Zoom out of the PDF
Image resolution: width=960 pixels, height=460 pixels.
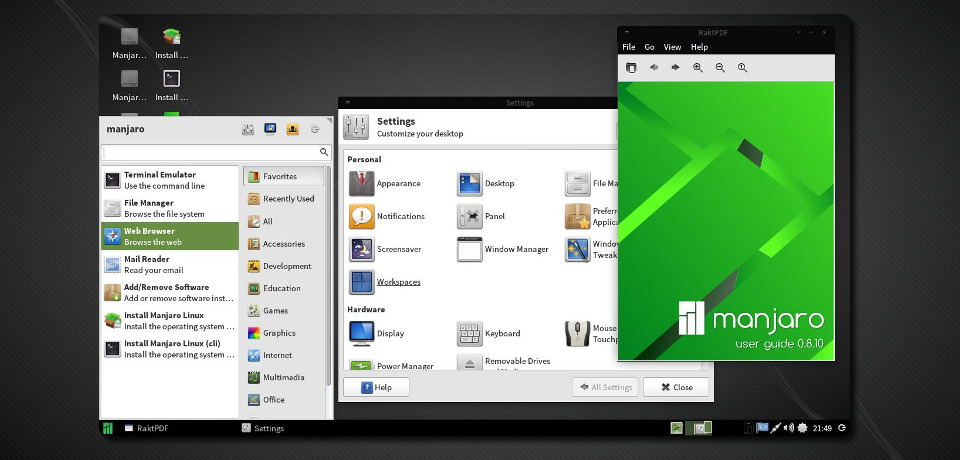point(720,67)
